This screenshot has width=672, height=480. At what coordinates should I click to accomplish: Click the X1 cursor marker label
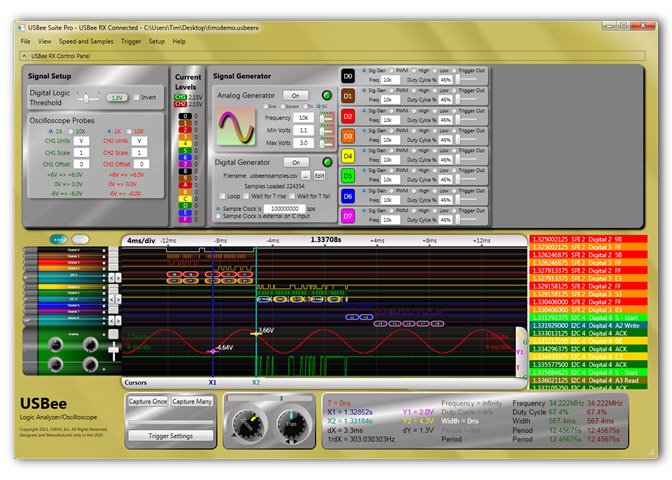(x=213, y=382)
